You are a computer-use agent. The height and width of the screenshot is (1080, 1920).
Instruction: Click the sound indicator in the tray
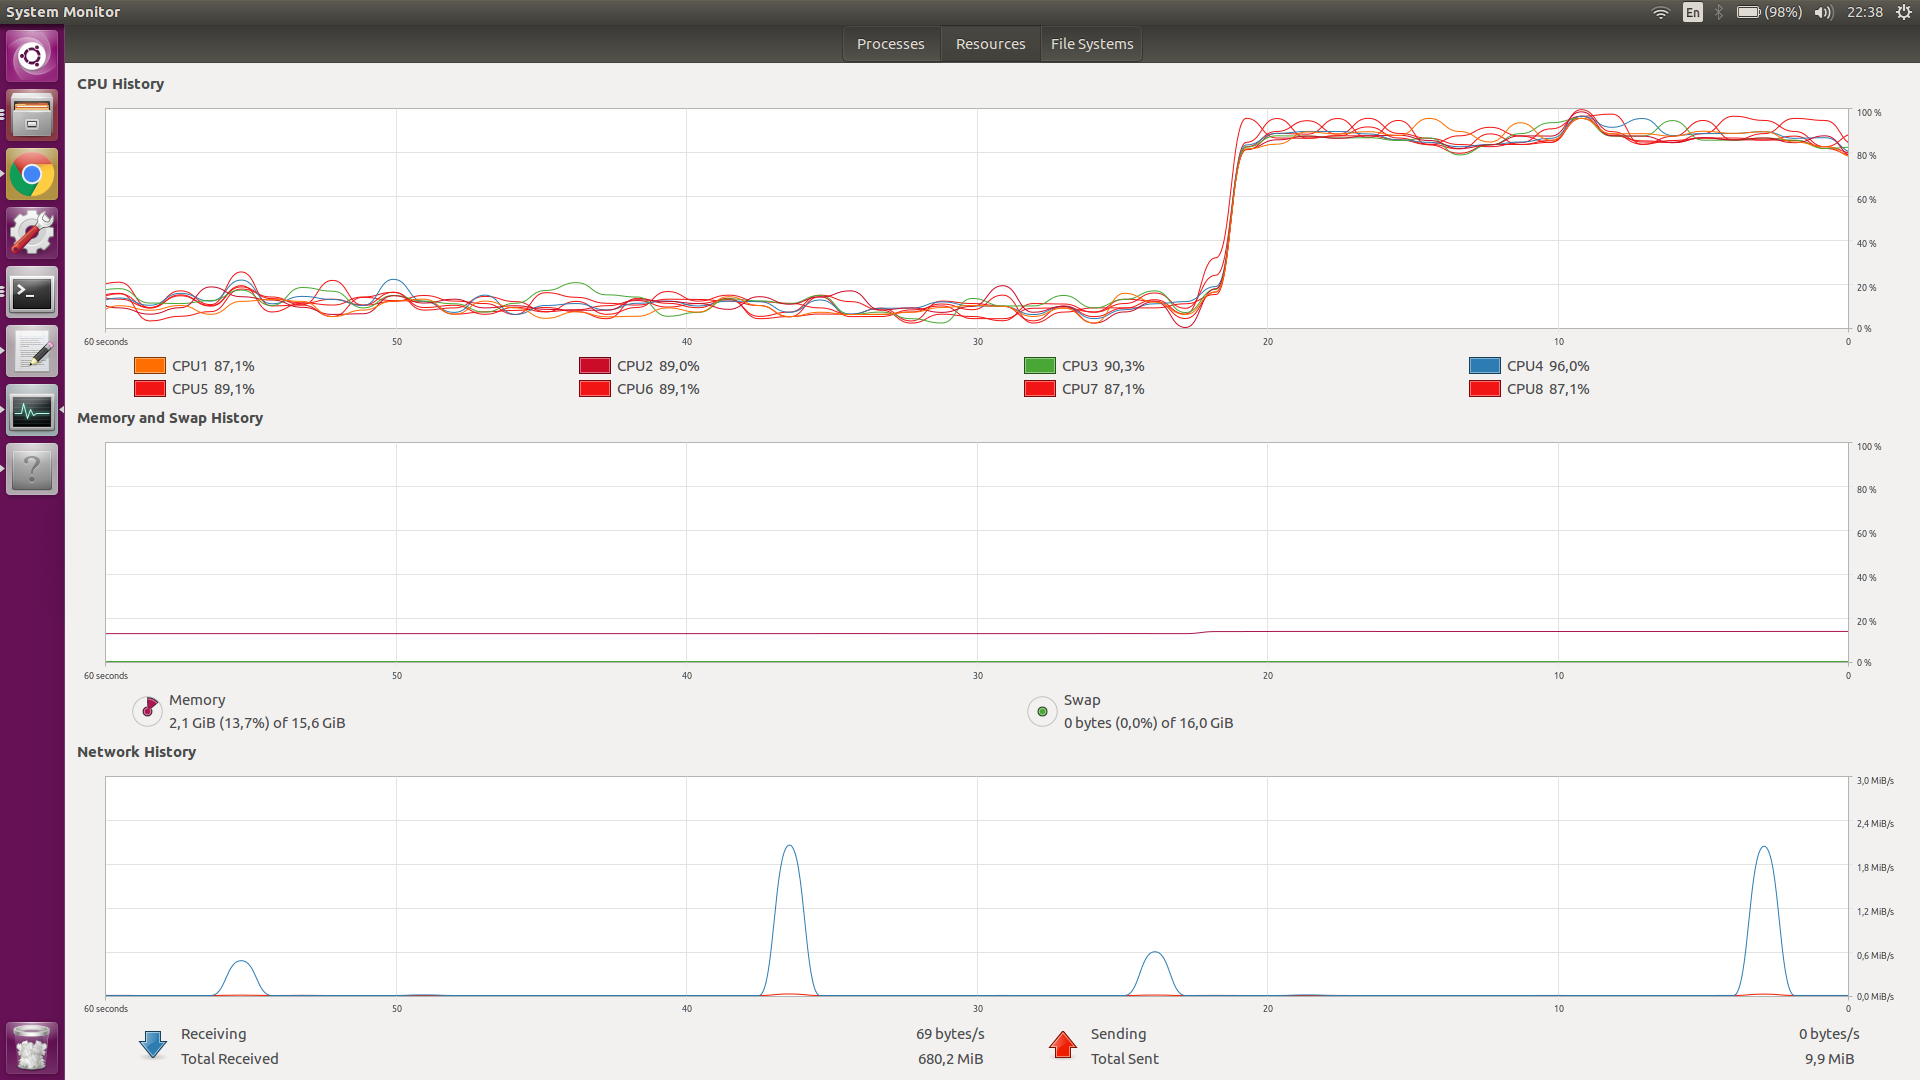(x=1823, y=12)
